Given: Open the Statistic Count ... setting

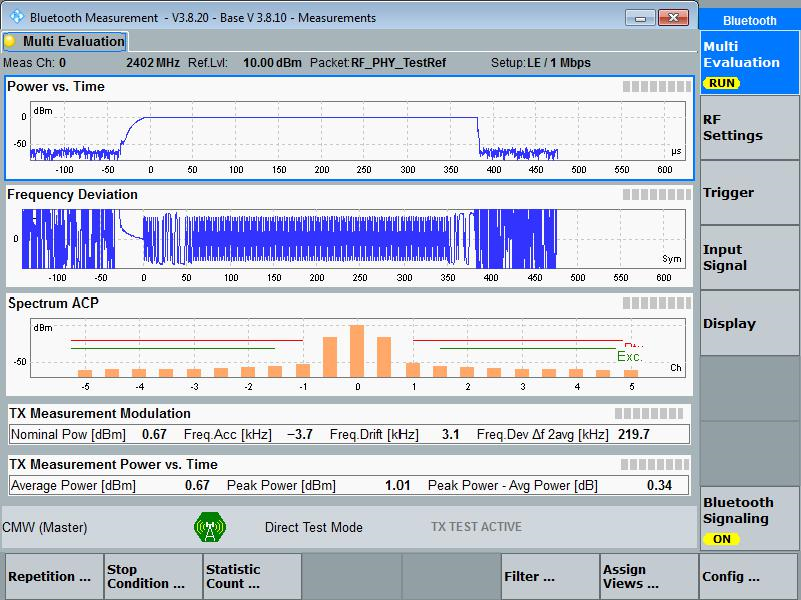Looking at the screenshot, I should pos(252,576).
